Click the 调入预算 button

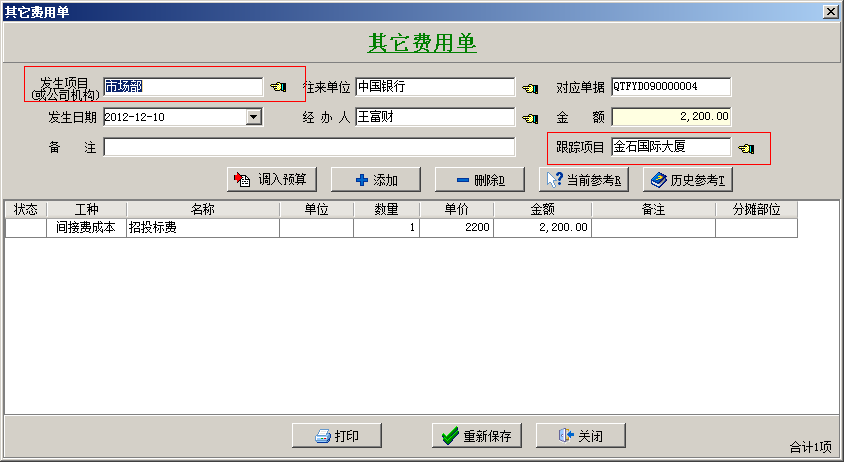pyautogui.click(x=272, y=179)
